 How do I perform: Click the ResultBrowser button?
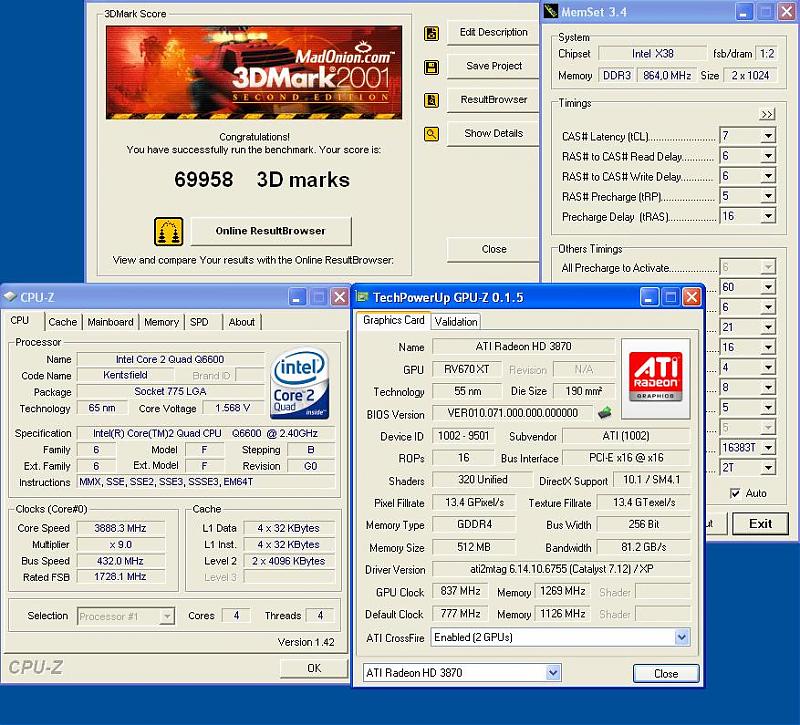[493, 99]
